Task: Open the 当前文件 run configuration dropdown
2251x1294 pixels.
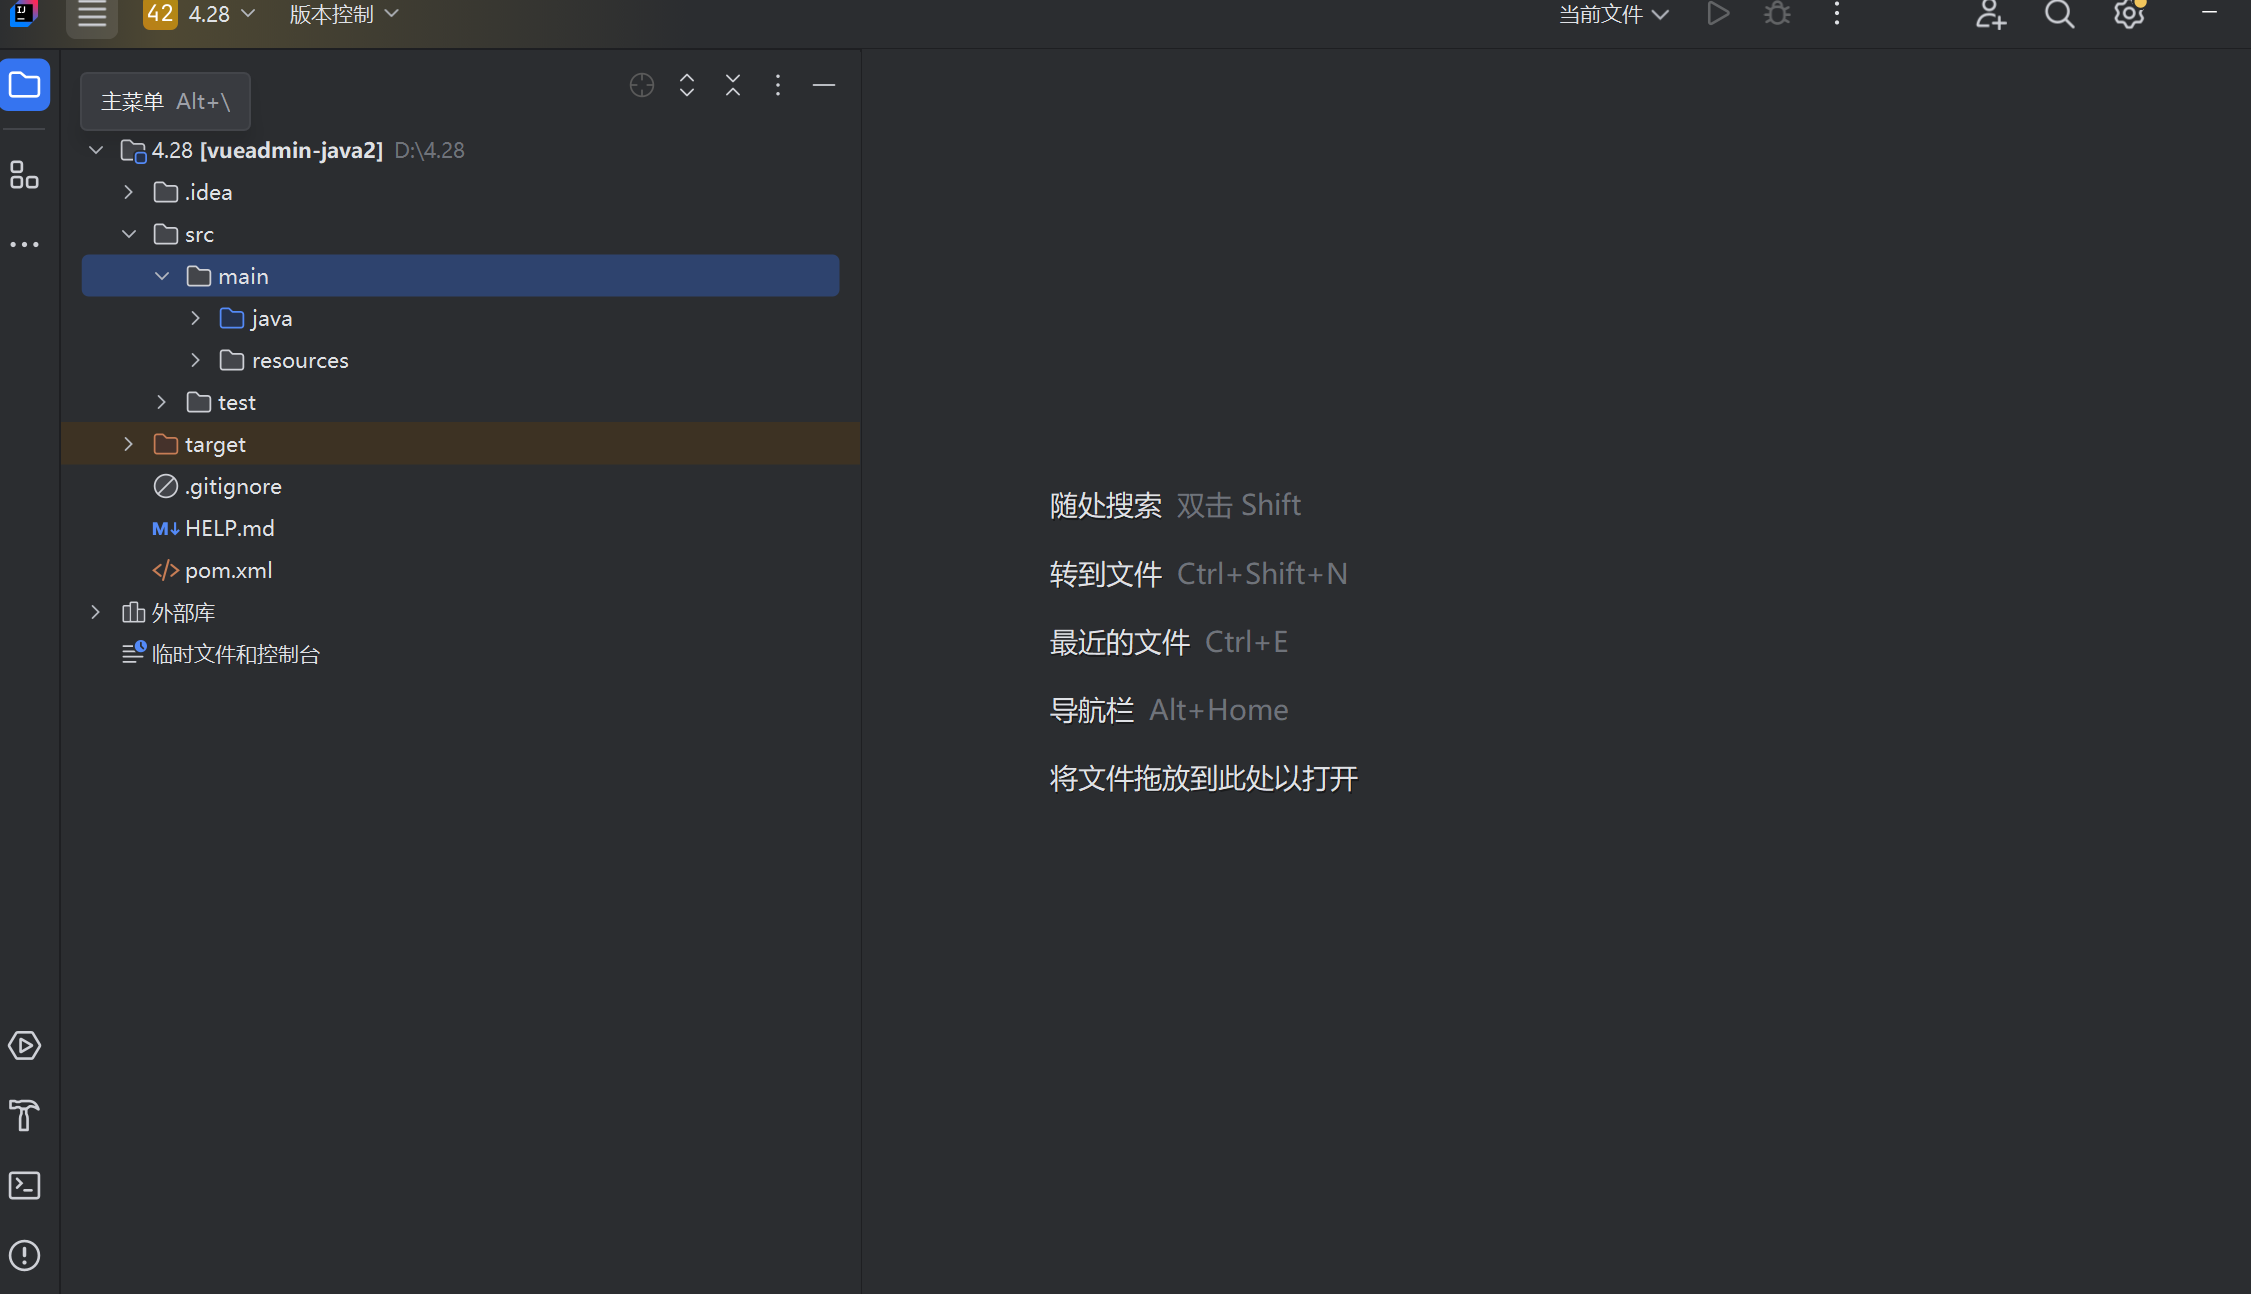Action: pyautogui.click(x=1613, y=14)
